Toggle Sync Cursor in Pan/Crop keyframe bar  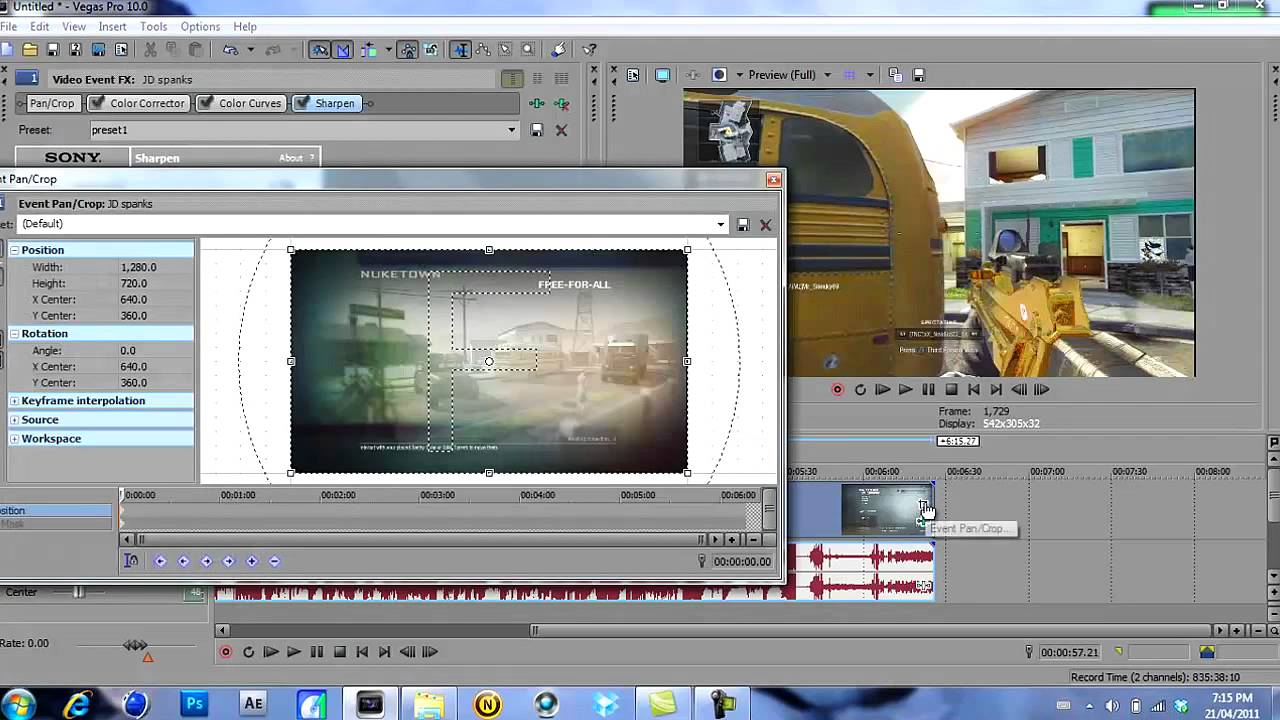131,561
